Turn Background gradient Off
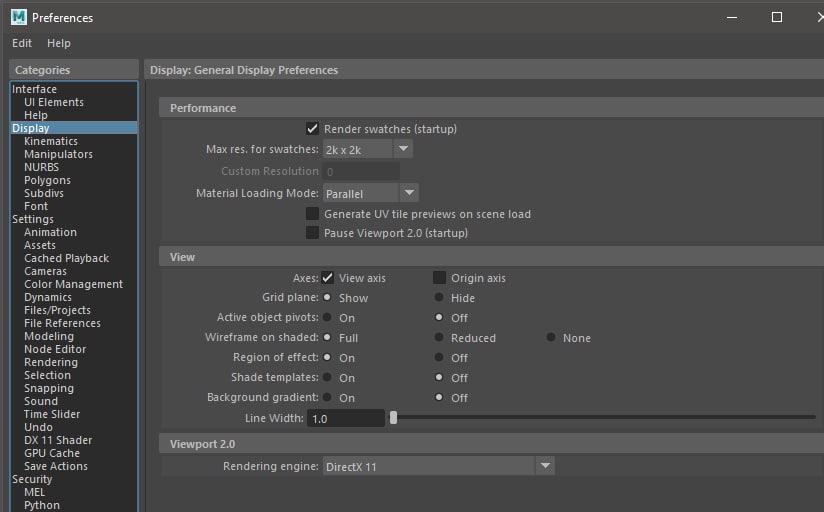824x512 pixels. tap(439, 397)
